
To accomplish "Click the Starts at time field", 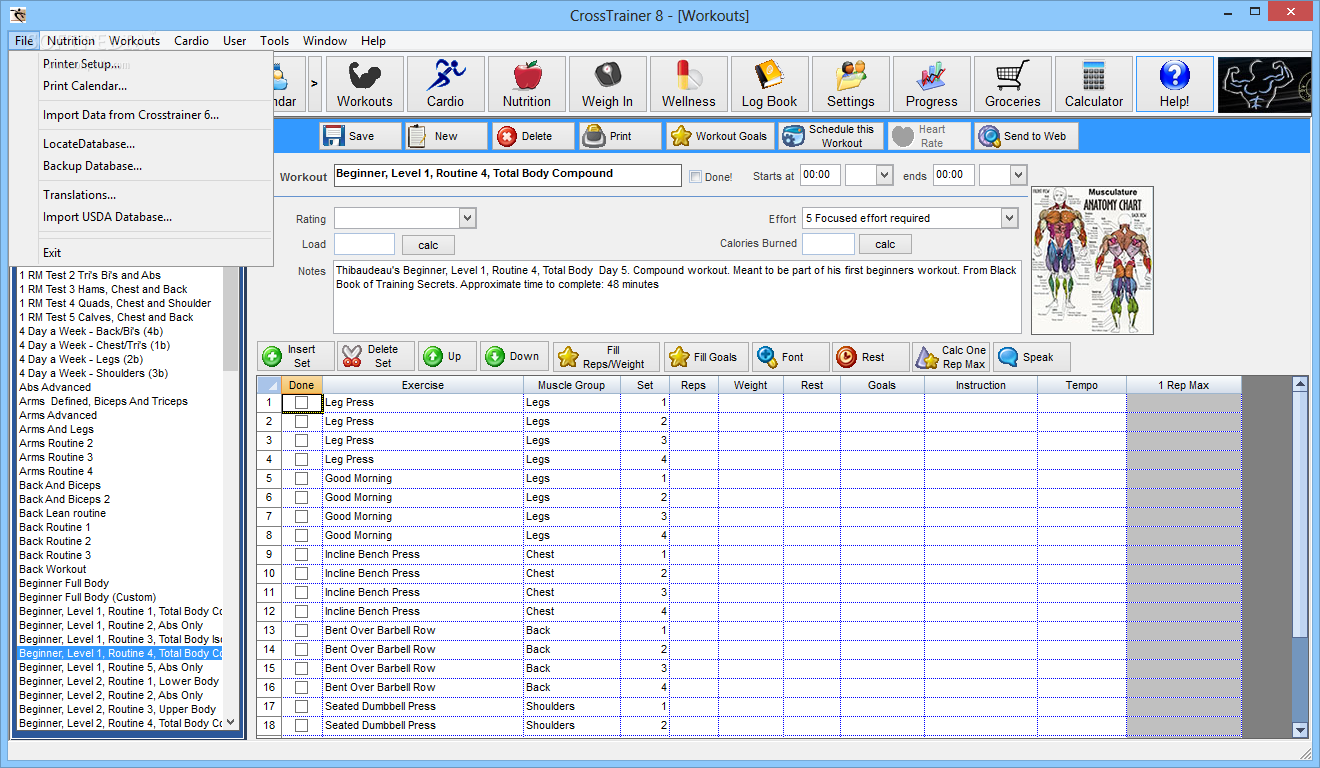I will coord(820,174).
